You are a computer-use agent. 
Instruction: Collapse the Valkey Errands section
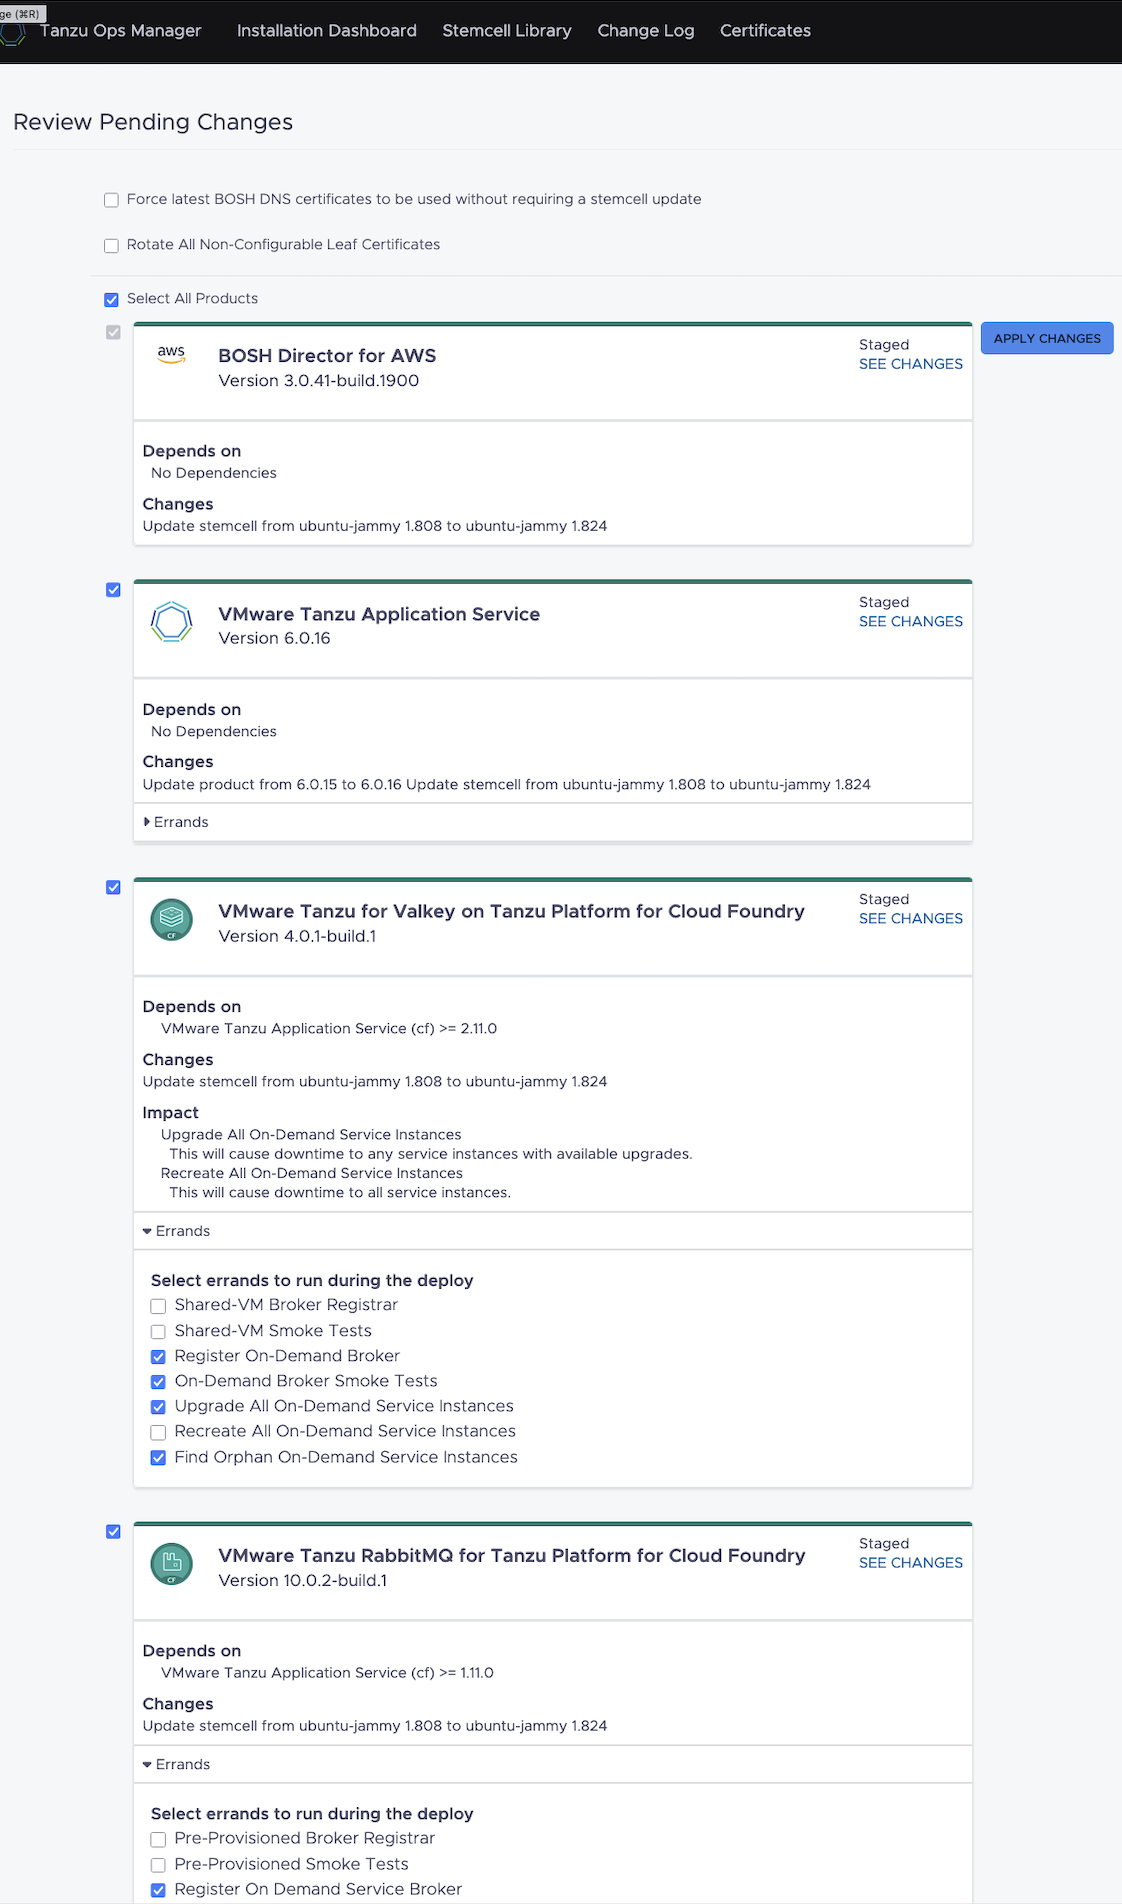[178, 1231]
